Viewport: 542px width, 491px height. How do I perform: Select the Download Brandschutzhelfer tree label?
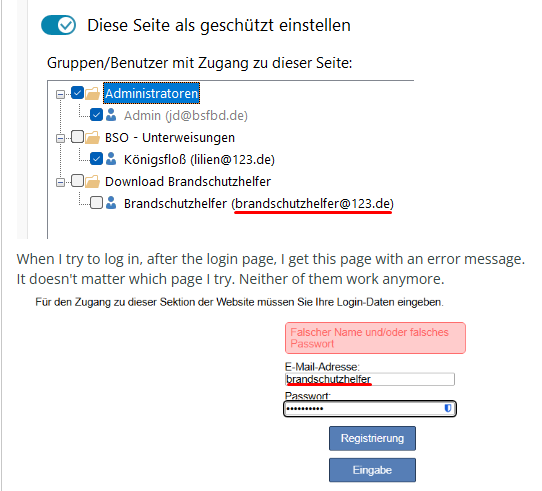pyautogui.click(x=188, y=182)
